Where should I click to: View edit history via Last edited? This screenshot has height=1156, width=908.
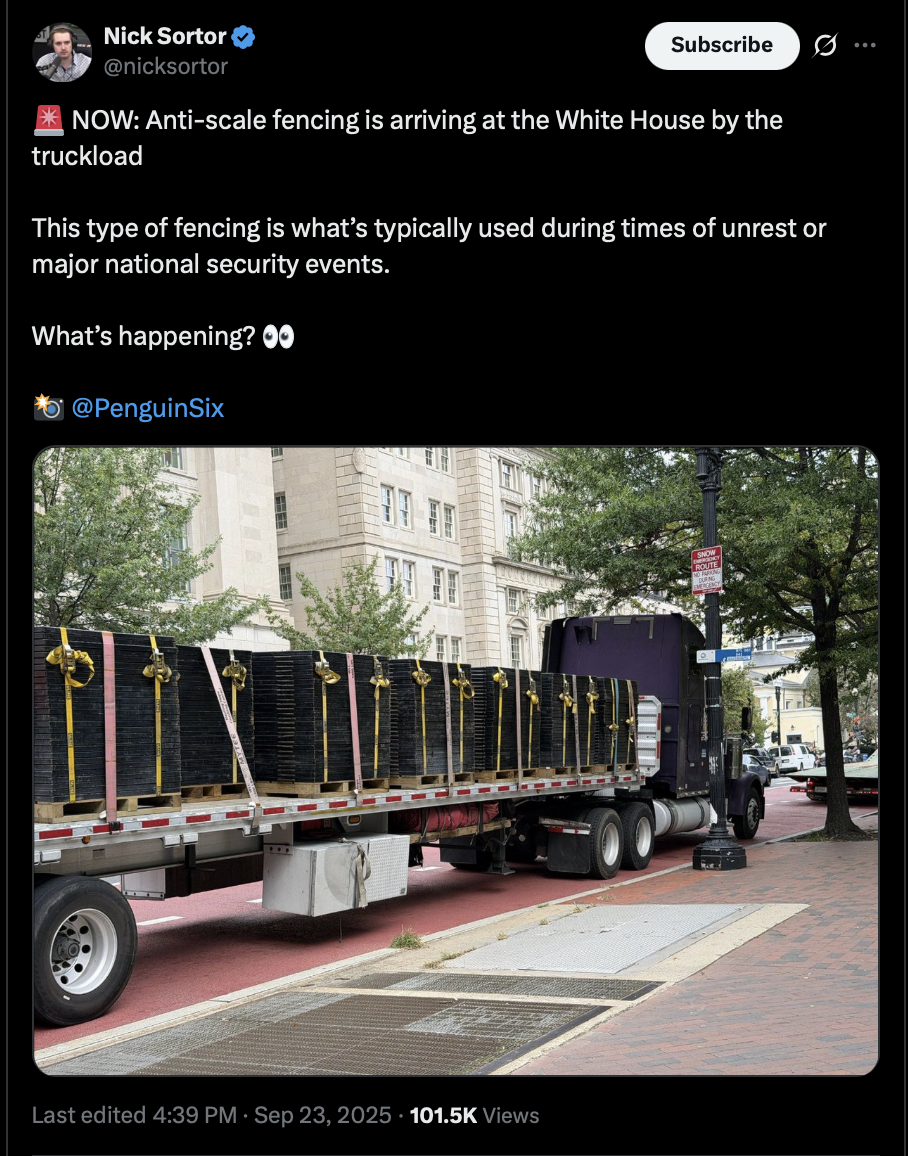[x=88, y=1115]
